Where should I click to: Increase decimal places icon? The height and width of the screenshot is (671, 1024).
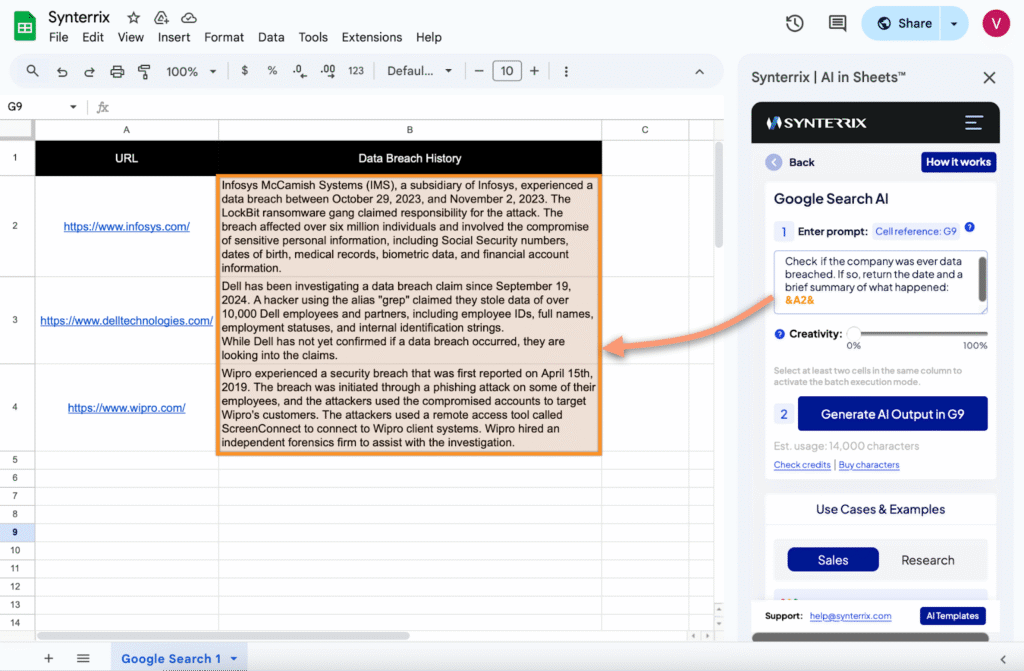328,71
